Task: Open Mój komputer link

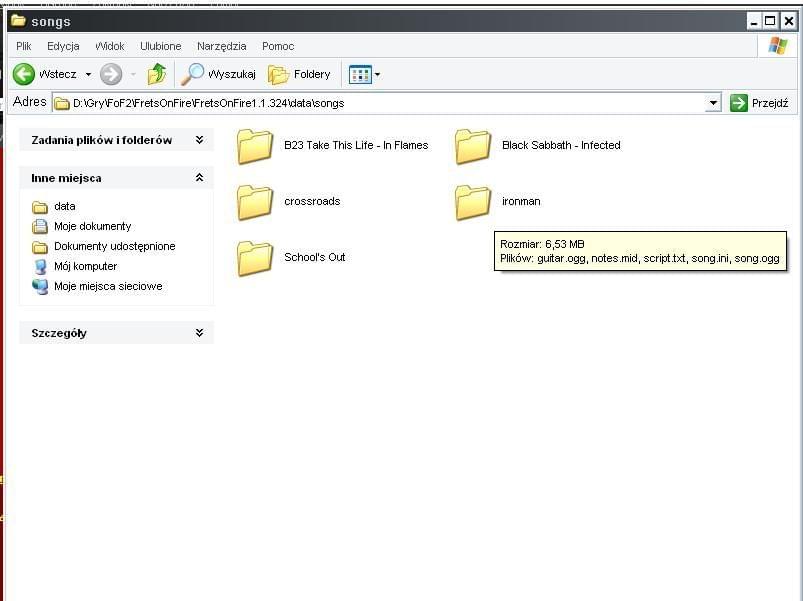Action: pyautogui.click(x=86, y=266)
